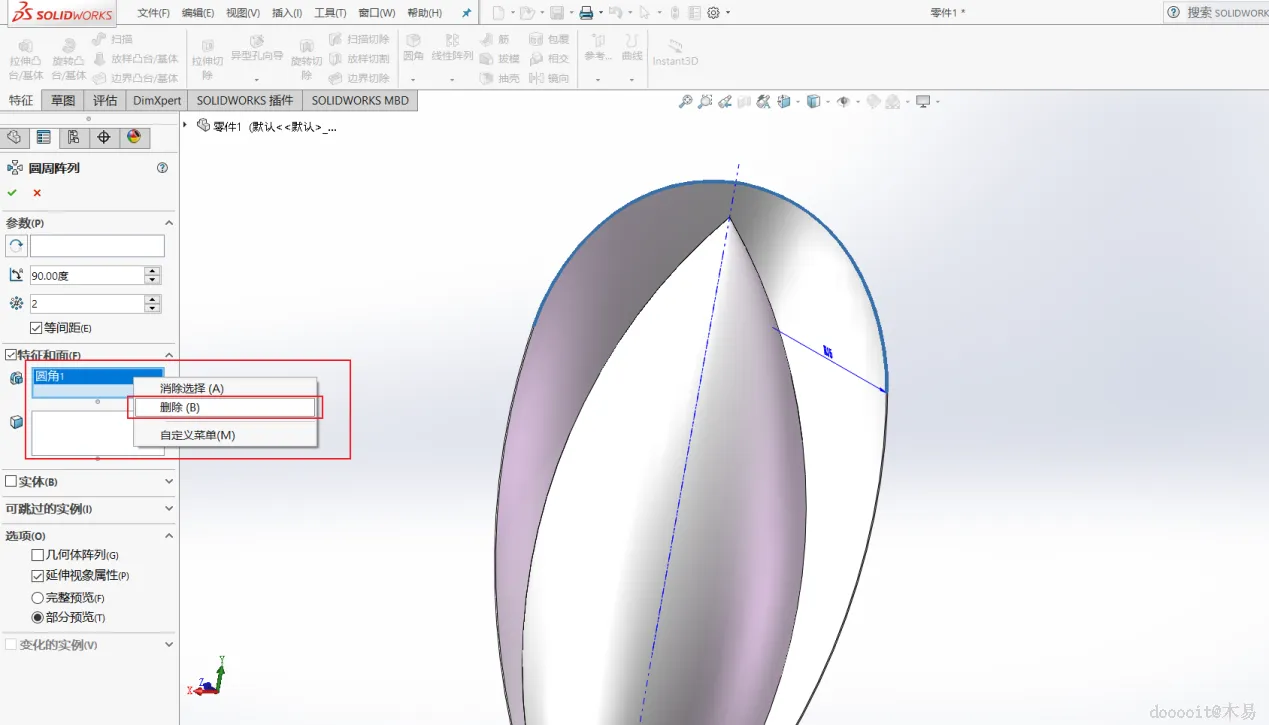Open the 视图(V) menu
Screen dimensions: 1269x725
click(243, 13)
